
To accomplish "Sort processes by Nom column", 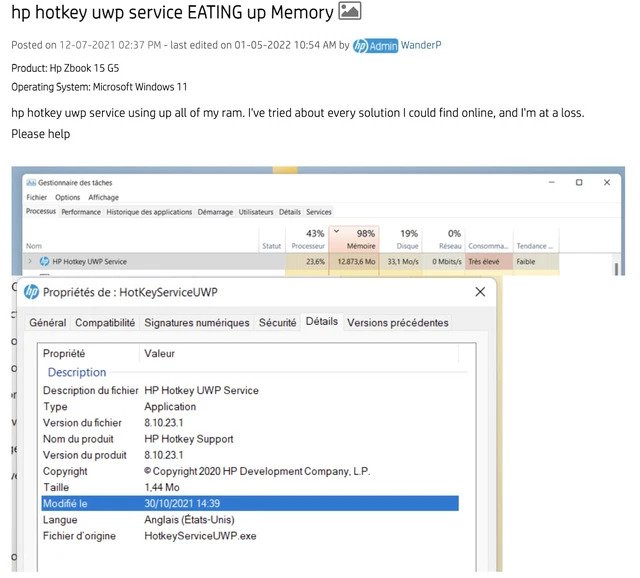I will [x=34, y=246].
